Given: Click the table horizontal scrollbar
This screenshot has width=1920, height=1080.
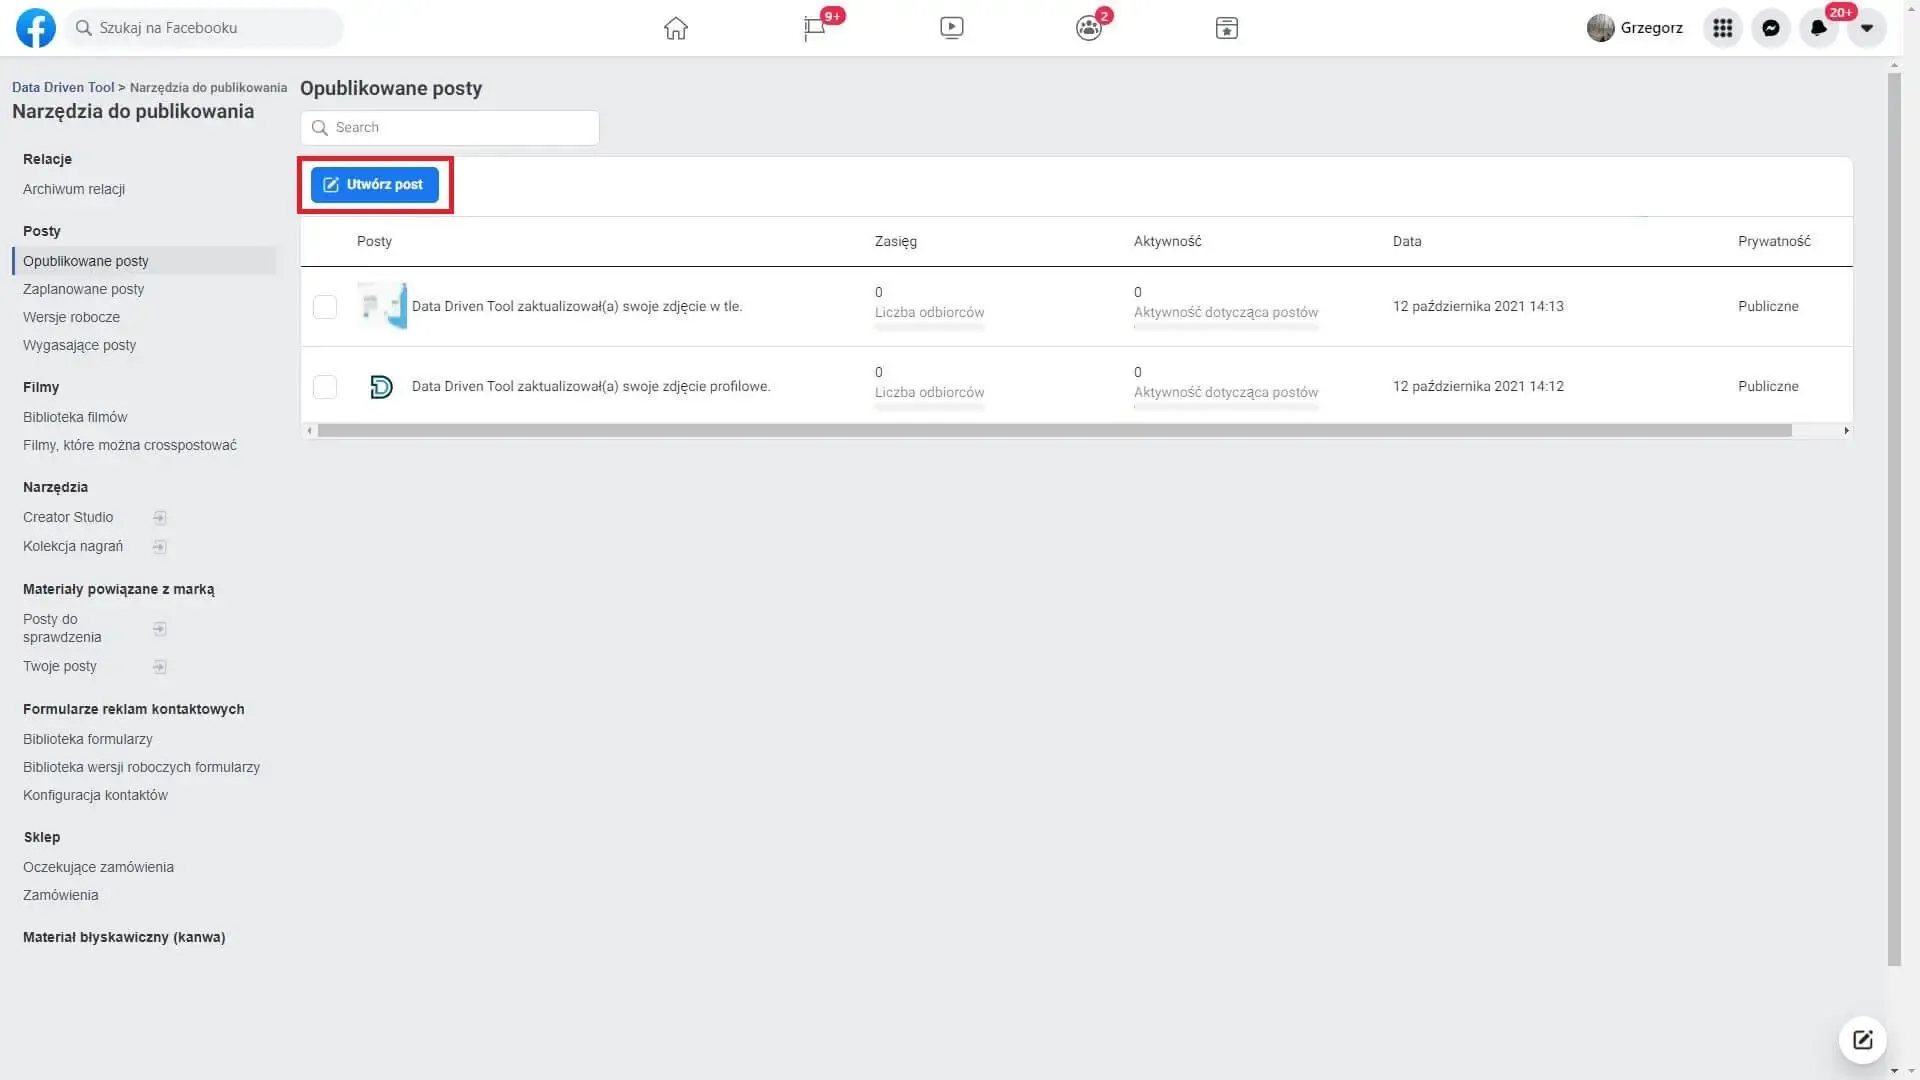Looking at the screenshot, I should (x=1055, y=431).
